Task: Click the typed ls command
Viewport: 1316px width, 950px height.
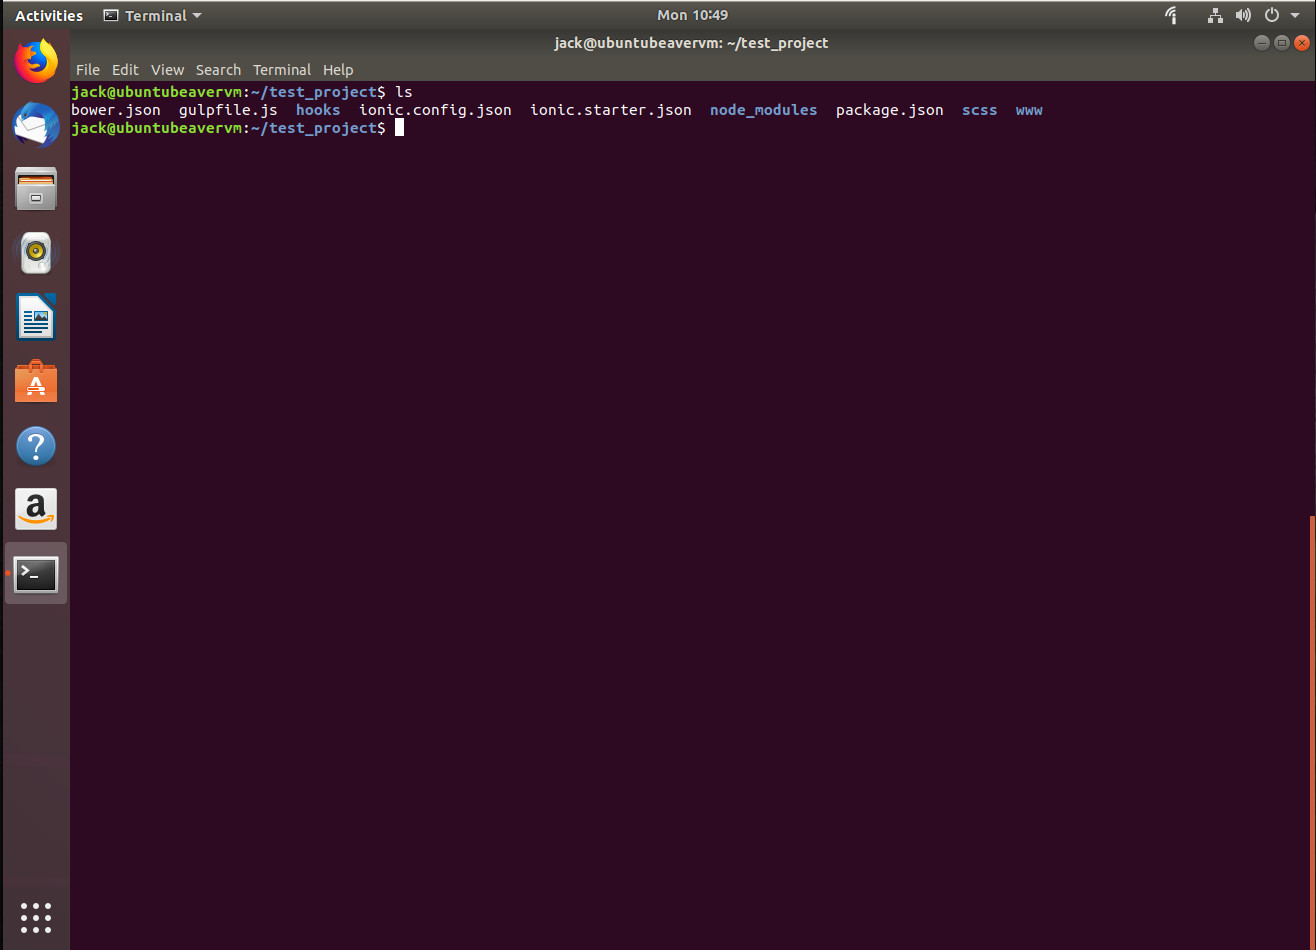Action: [404, 92]
